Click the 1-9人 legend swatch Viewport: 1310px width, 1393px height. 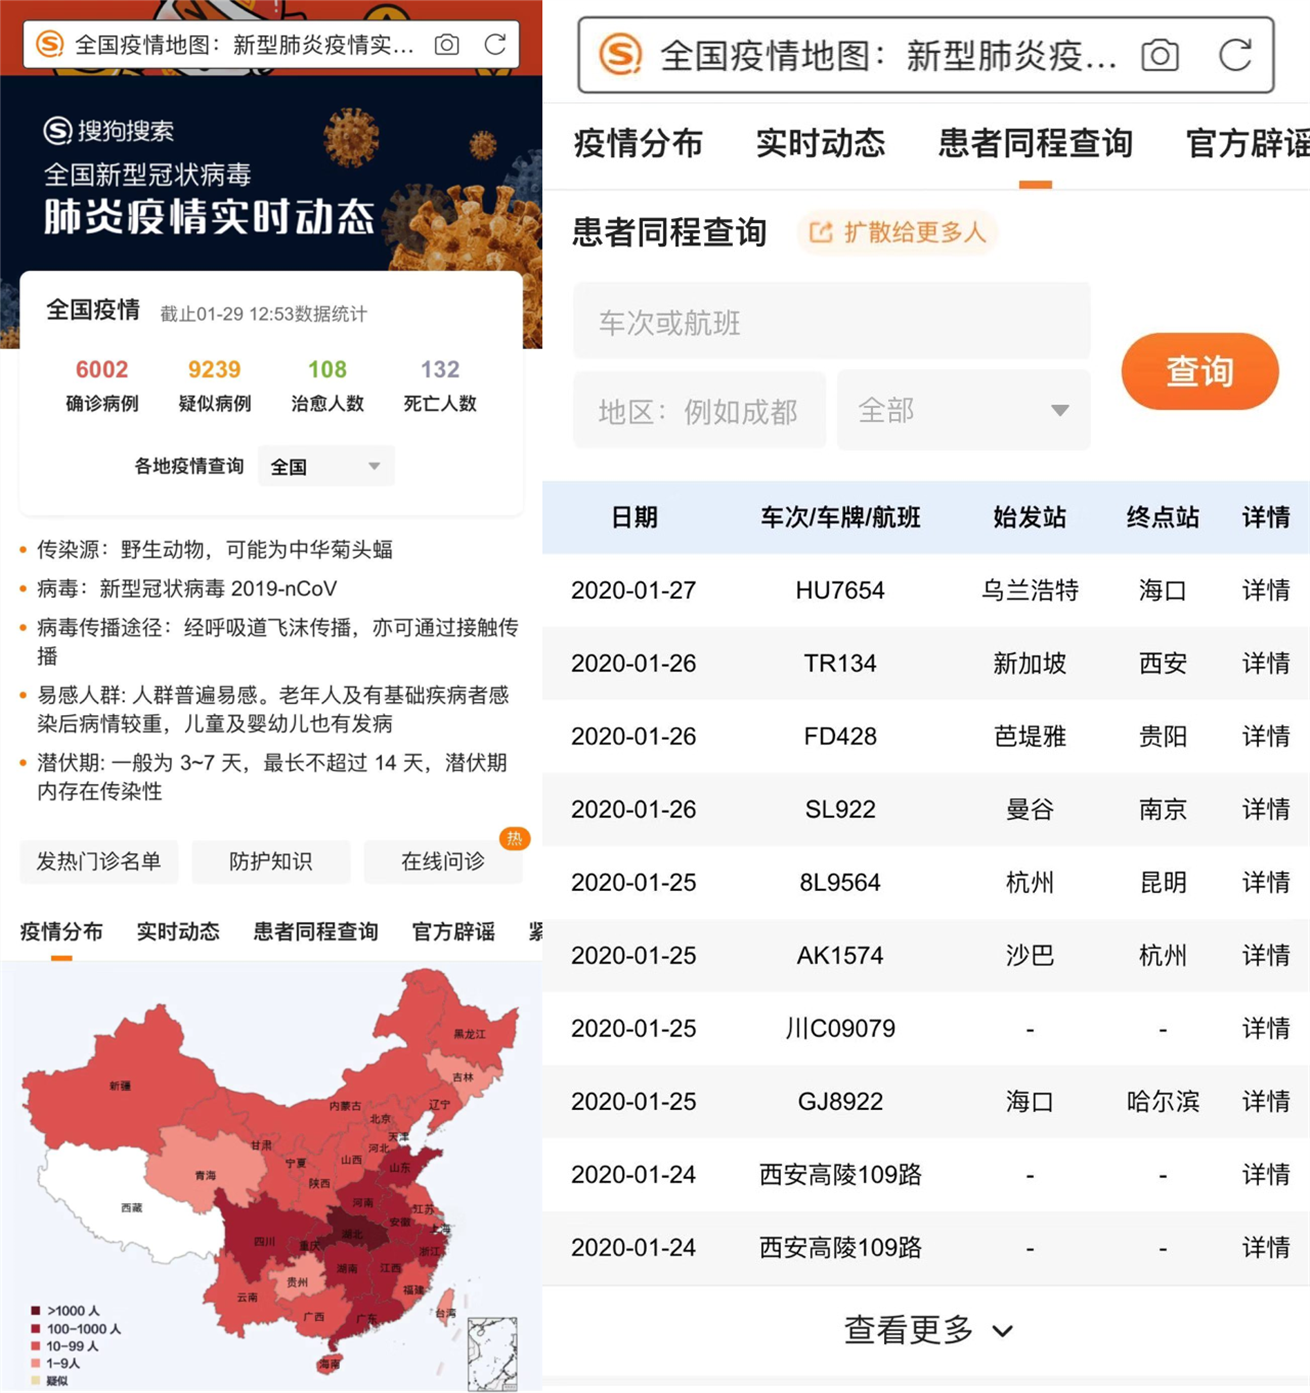(35, 1363)
